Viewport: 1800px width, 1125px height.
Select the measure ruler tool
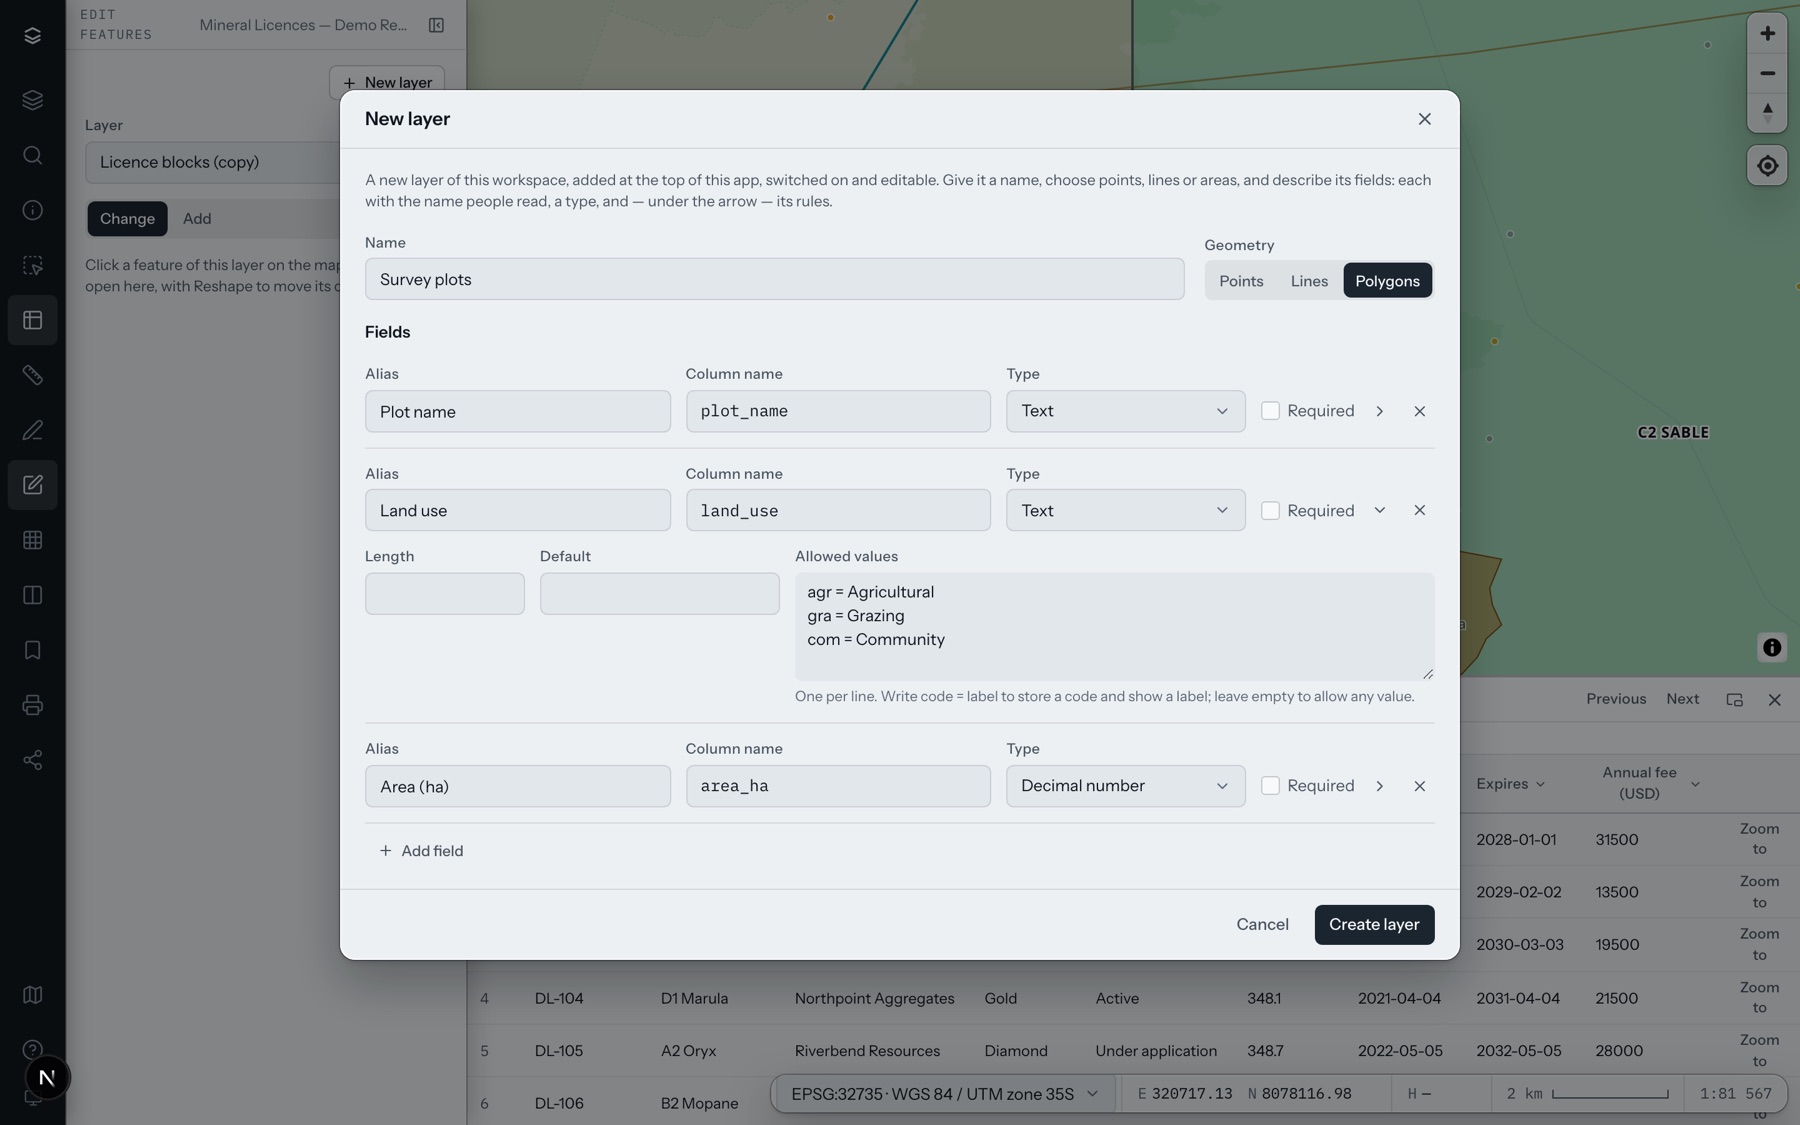(32, 375)
